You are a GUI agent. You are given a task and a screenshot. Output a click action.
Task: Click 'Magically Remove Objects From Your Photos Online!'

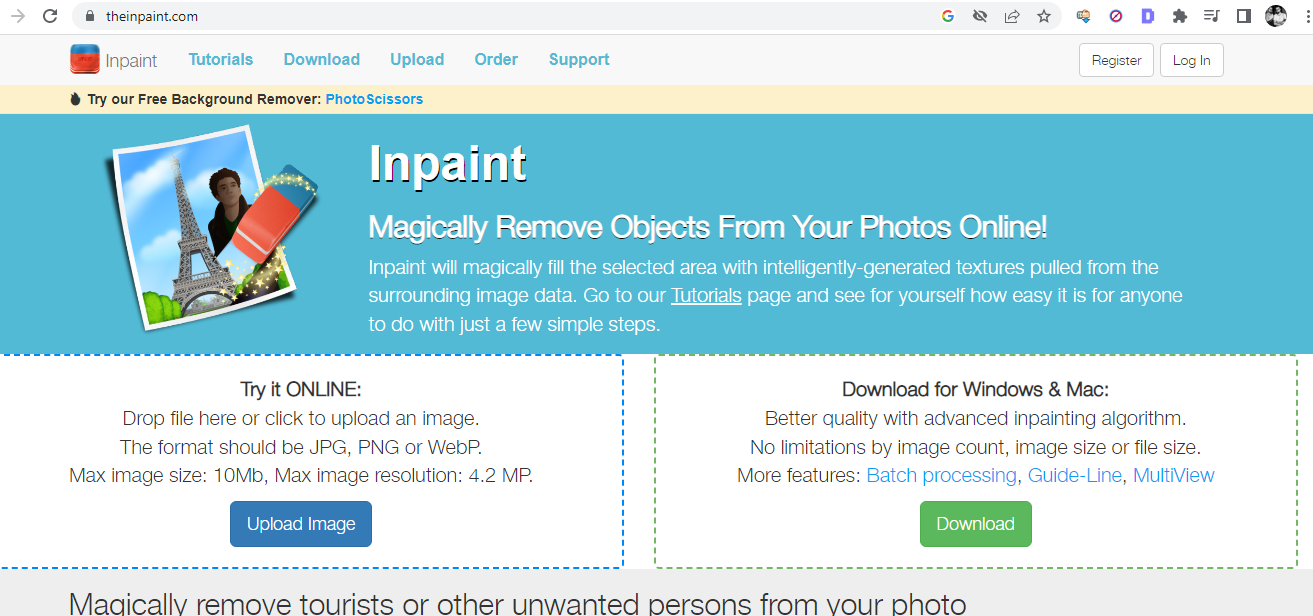coord(708,227)
